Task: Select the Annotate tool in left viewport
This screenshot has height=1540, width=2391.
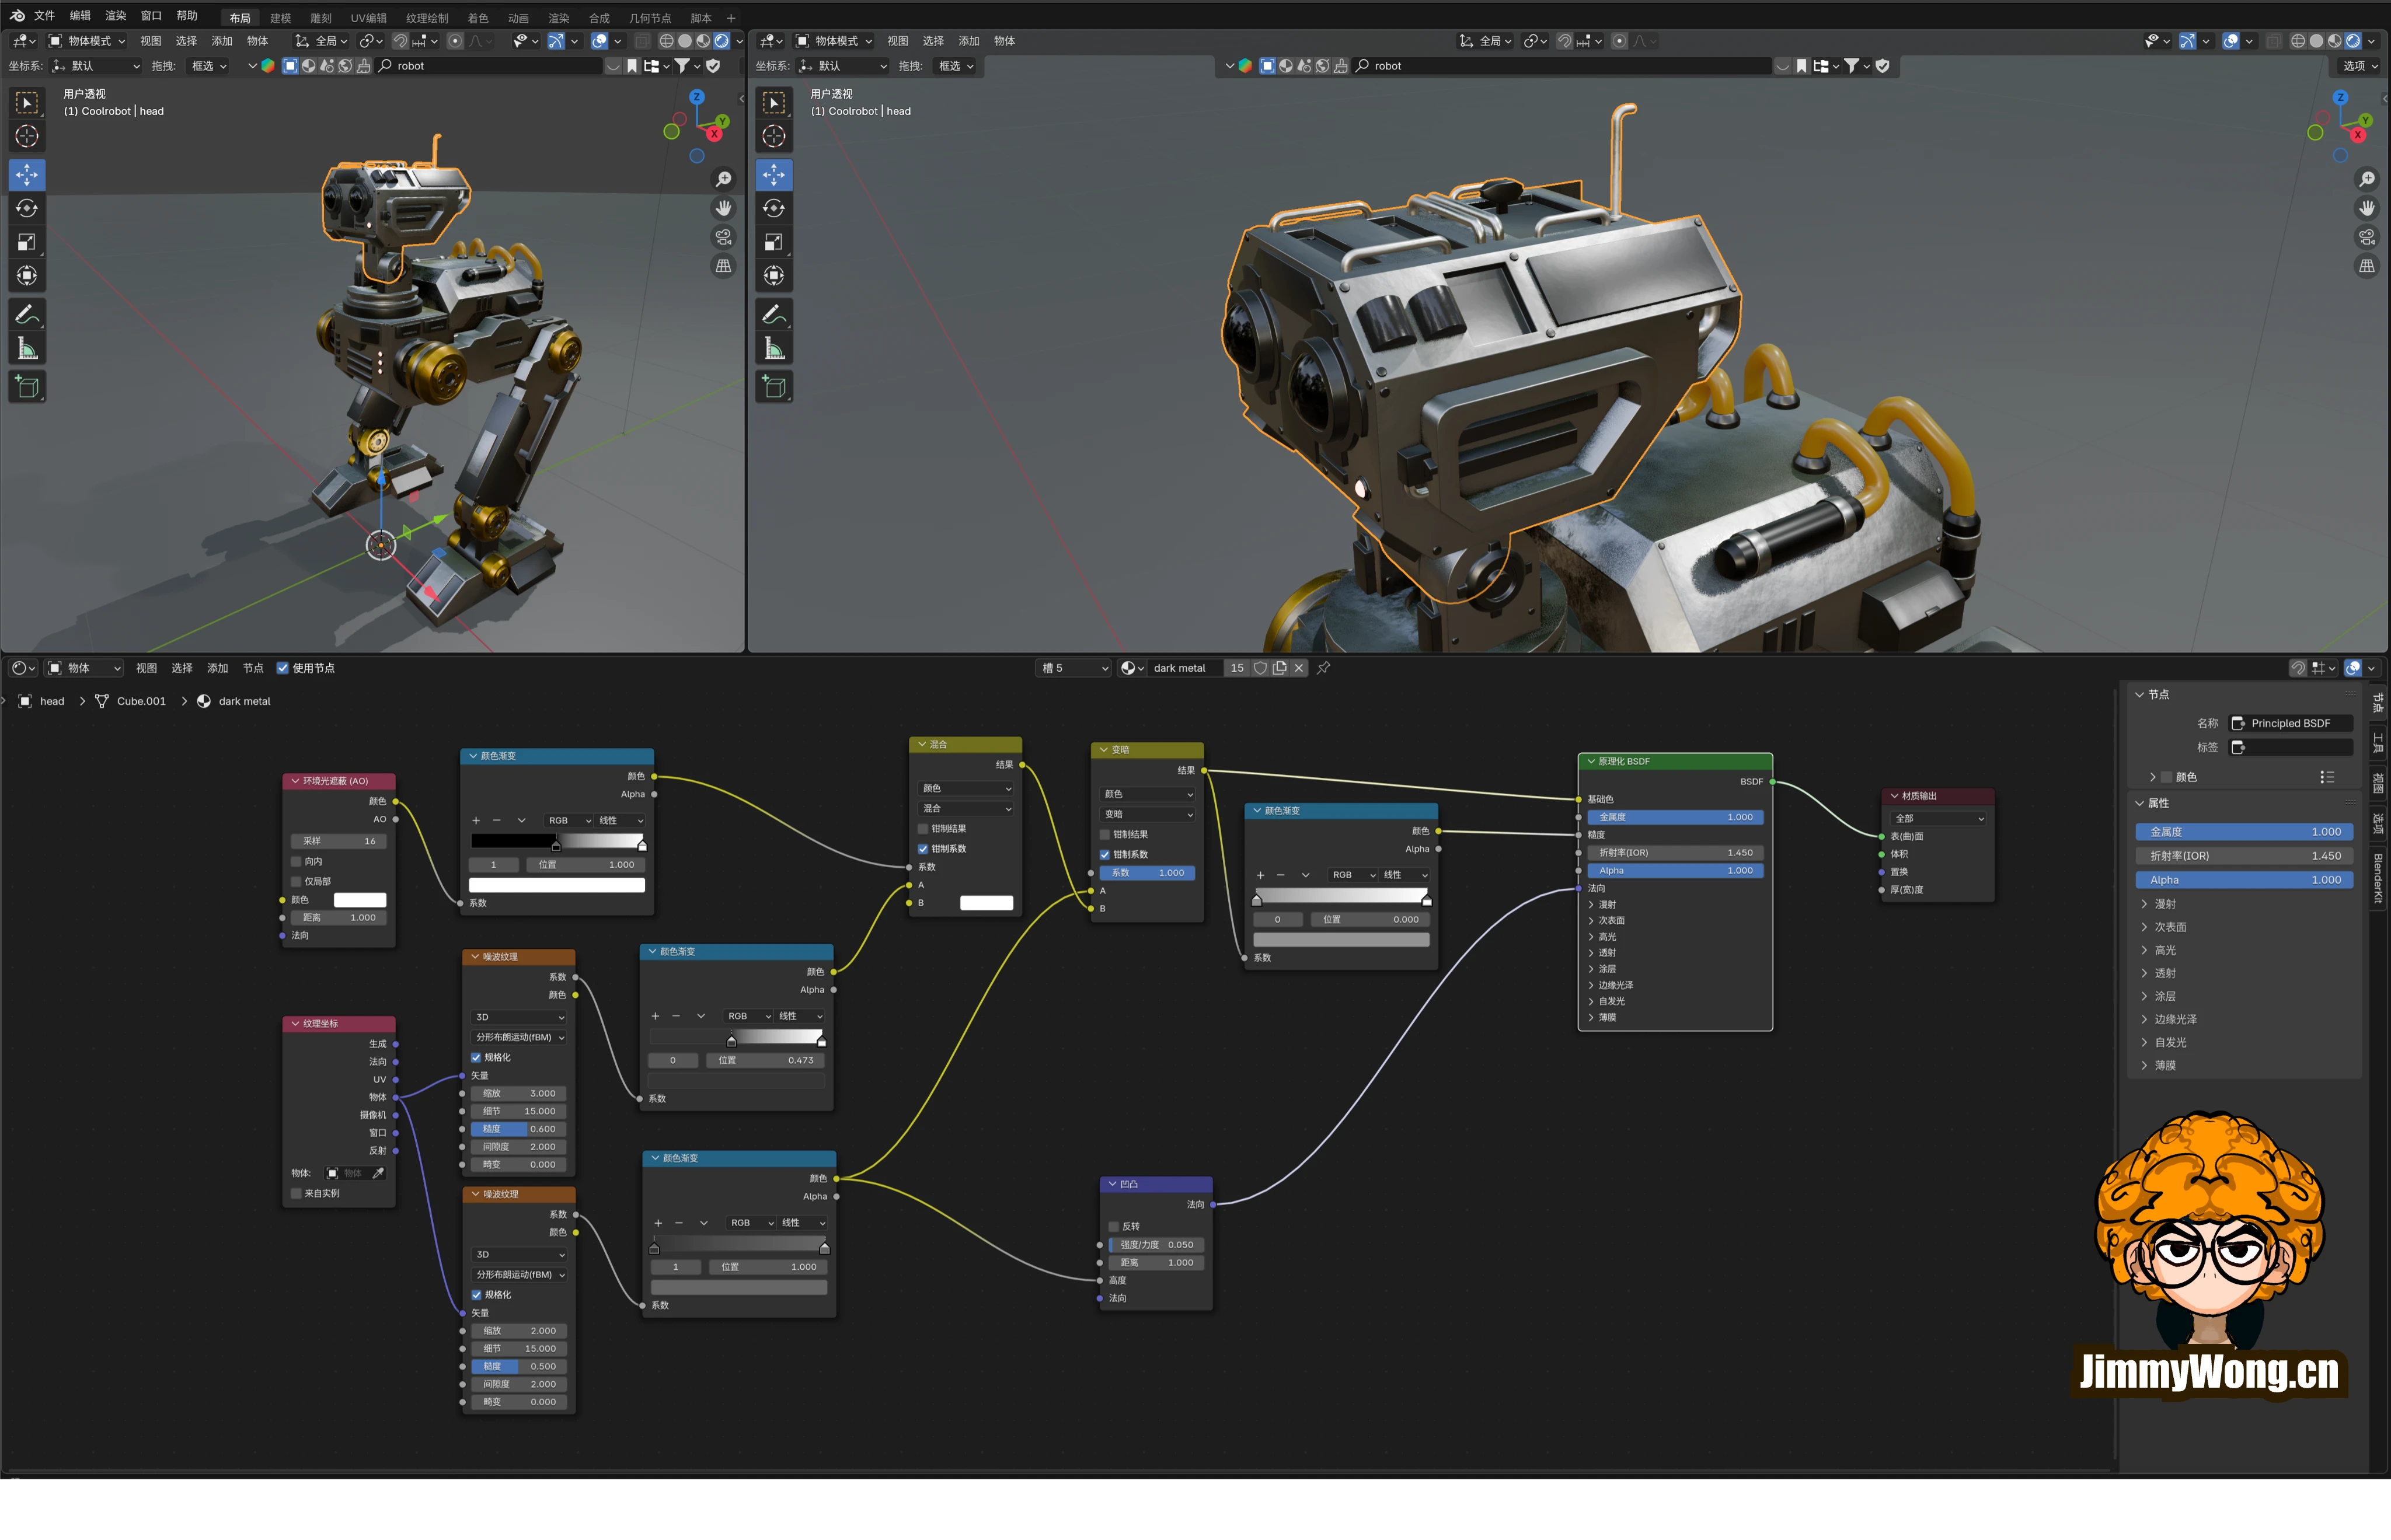Action: click(x=27, y=315)
